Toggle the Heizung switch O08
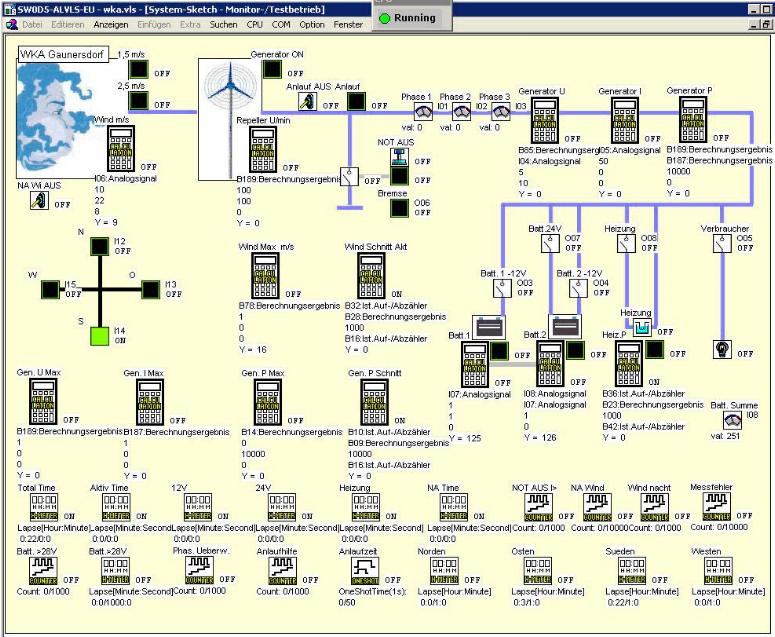The height and width of the screenshot is (637, 775). tap(626, 243)
